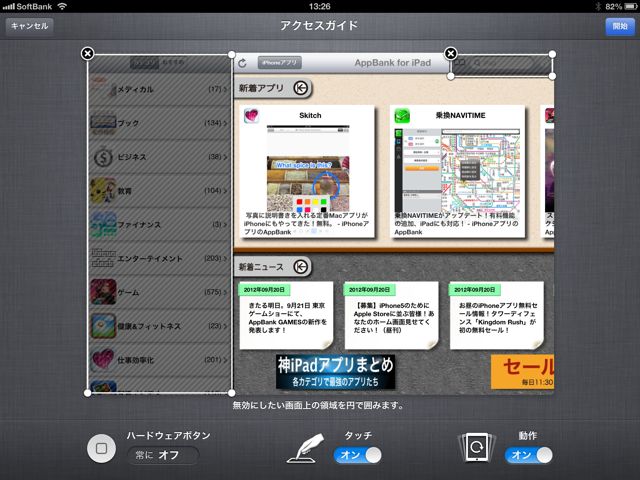Tap the 仕事効率化 heart icon
The image size is (640, 480).
[103, 359]
